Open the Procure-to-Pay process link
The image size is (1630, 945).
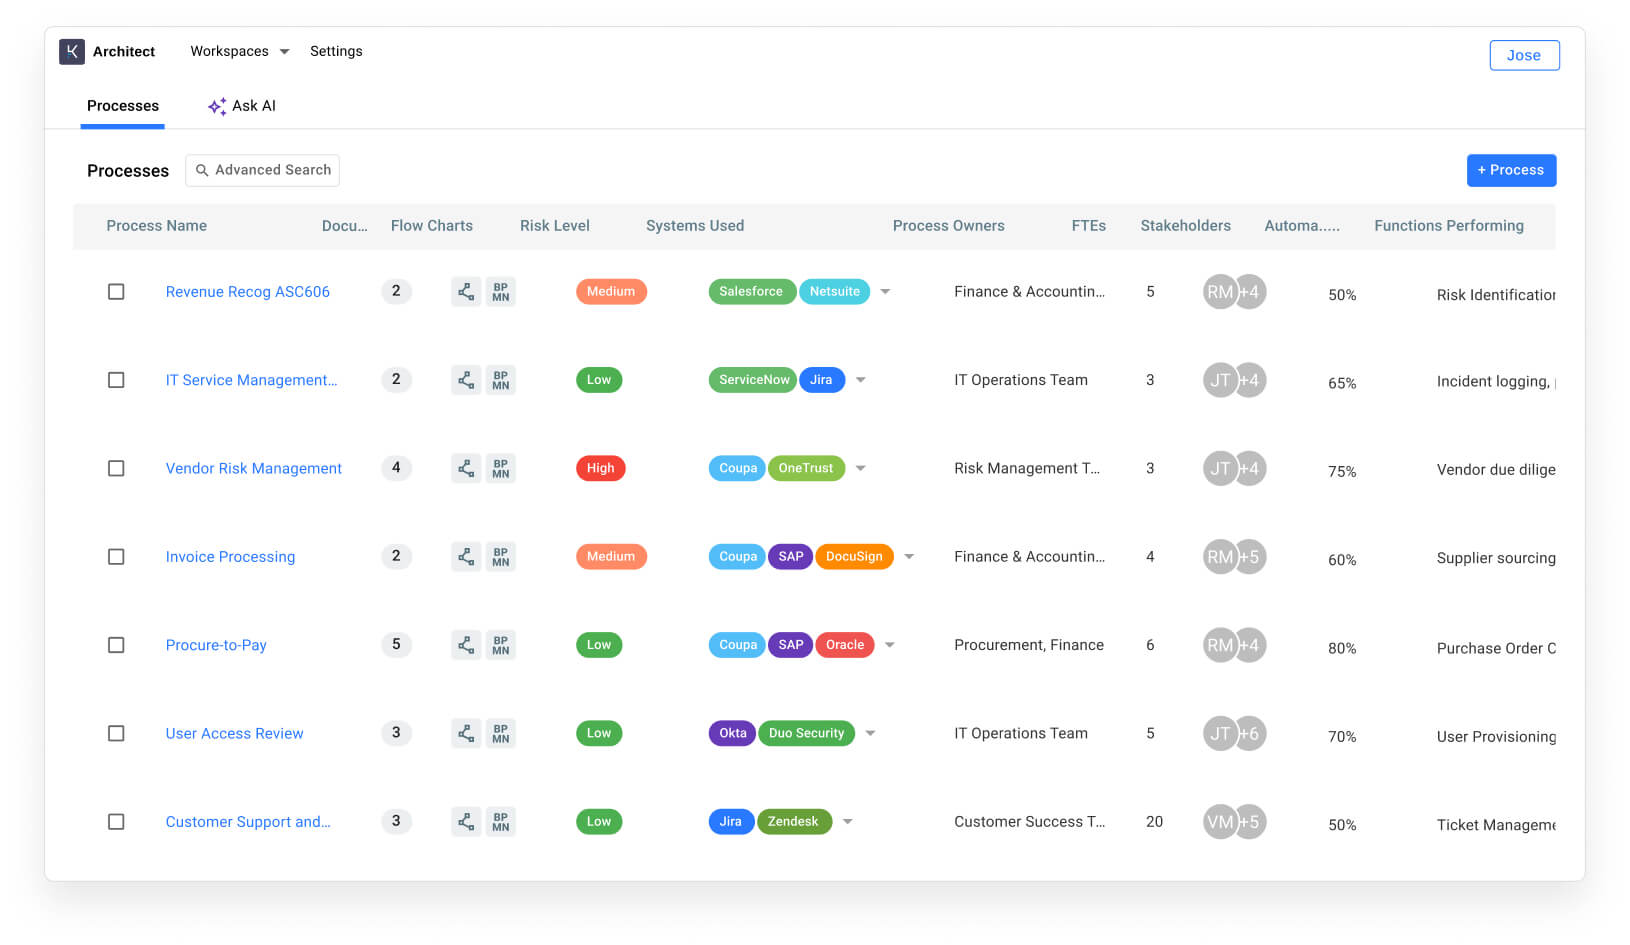[x=216, y=645]
